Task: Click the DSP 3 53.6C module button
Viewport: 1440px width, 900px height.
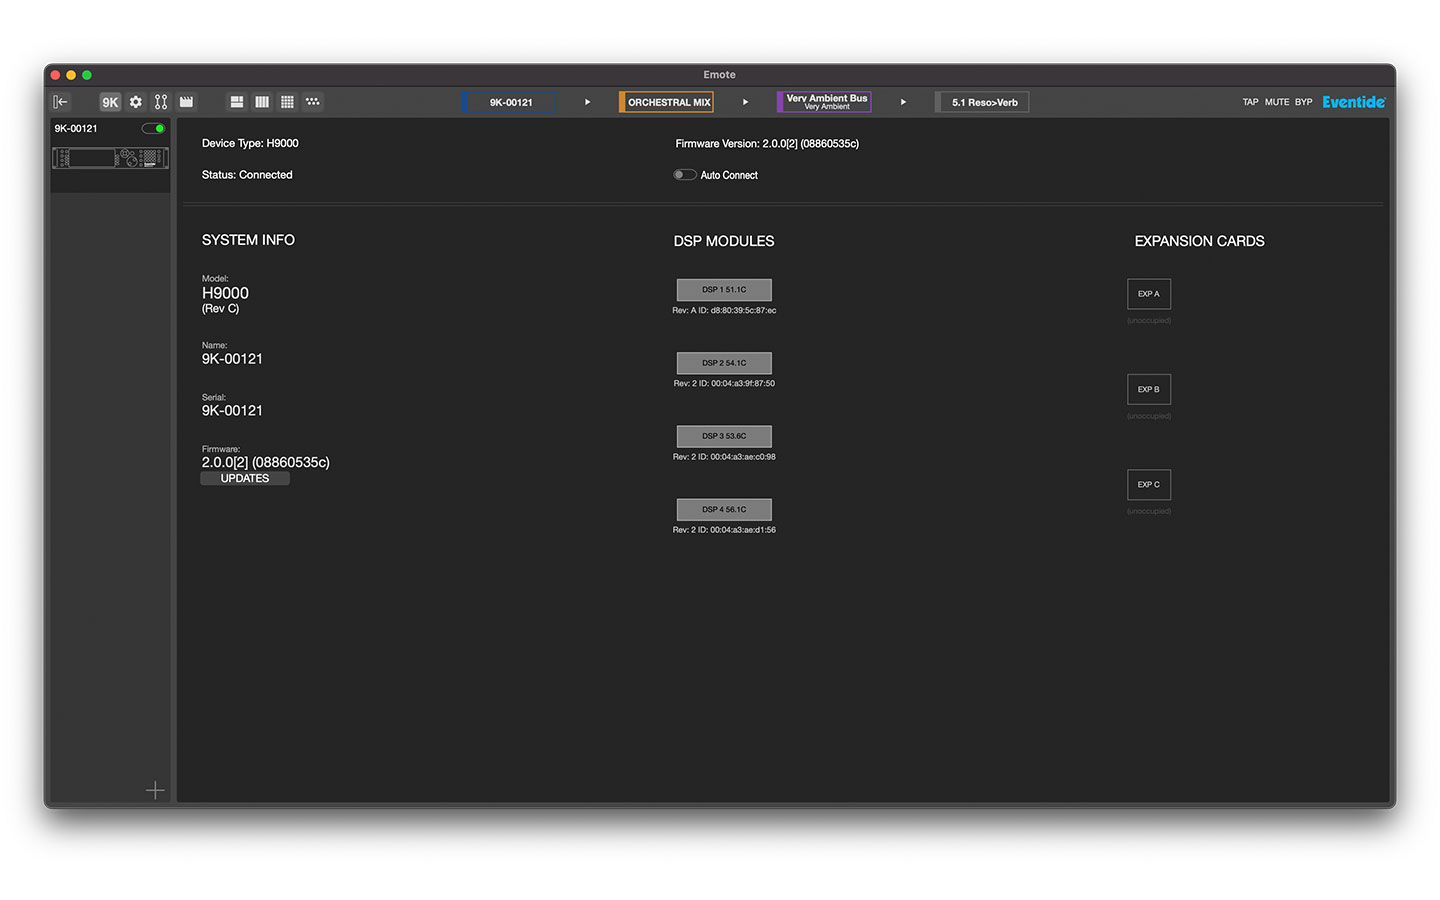Action: pos(724,436)
